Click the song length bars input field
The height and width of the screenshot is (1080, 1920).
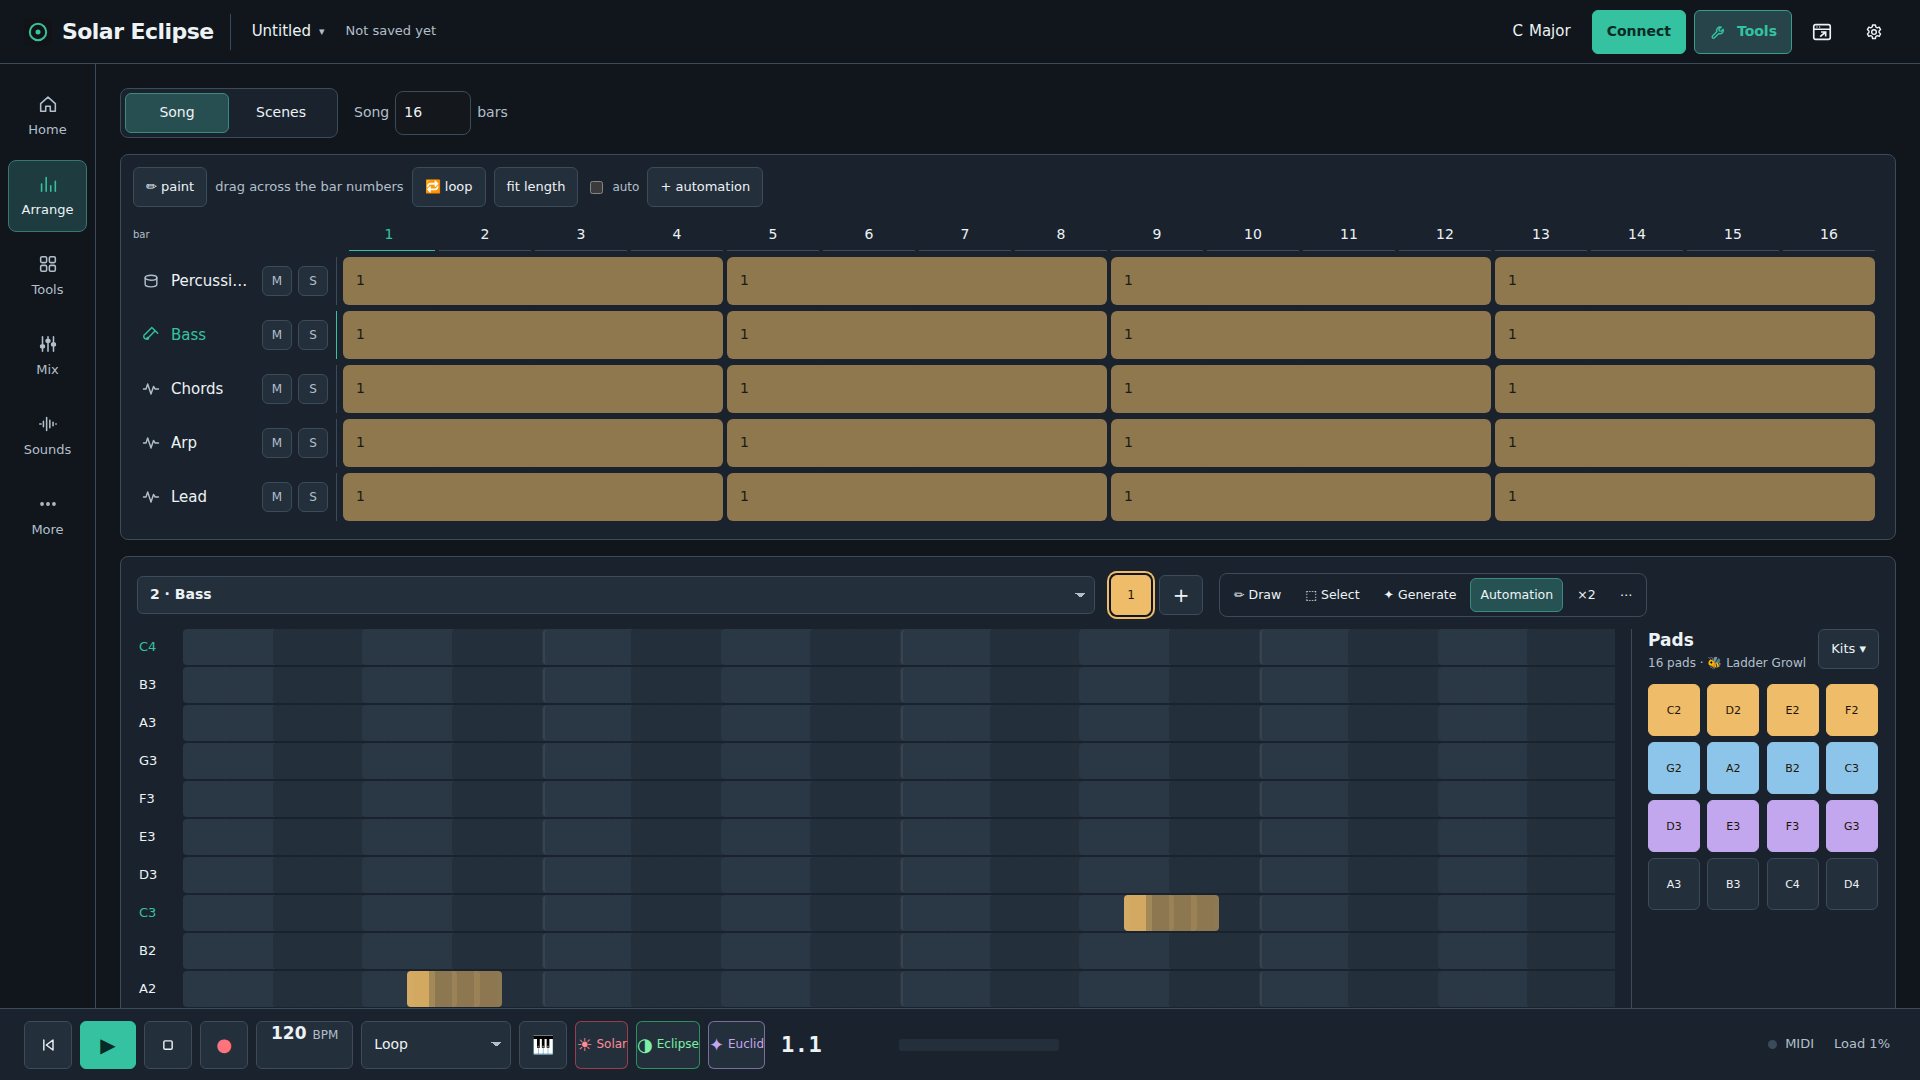click(432, 112)
